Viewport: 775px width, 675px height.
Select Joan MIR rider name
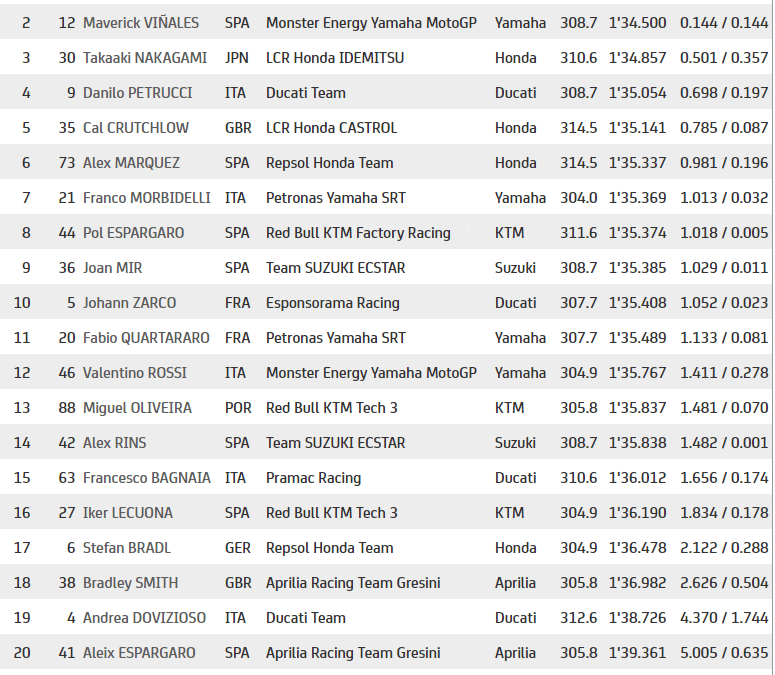click(113, 268)
